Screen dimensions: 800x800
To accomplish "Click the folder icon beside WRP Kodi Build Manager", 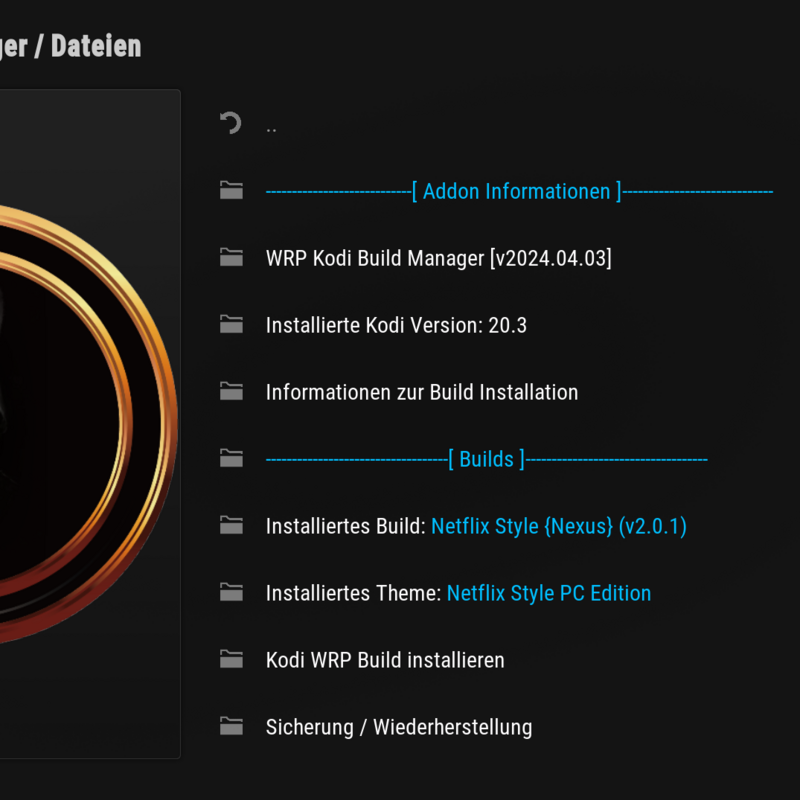I will [230, 257].
